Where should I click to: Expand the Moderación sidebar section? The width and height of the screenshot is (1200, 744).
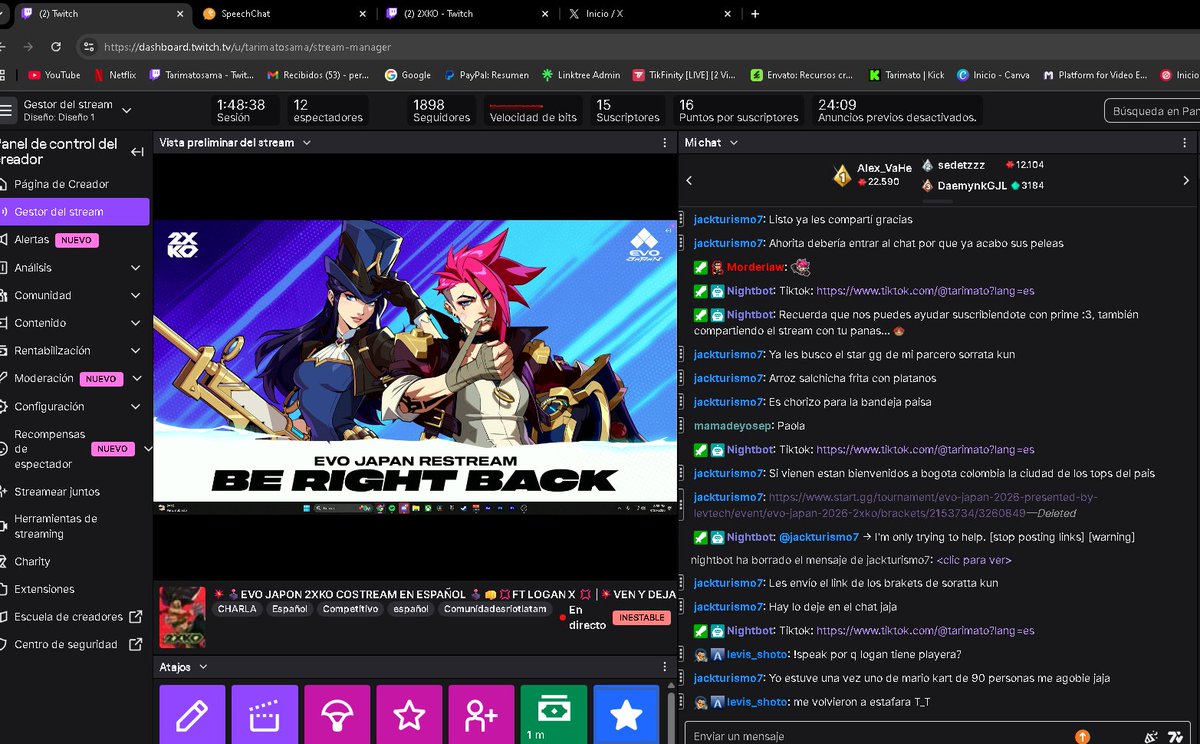point(136,379)
